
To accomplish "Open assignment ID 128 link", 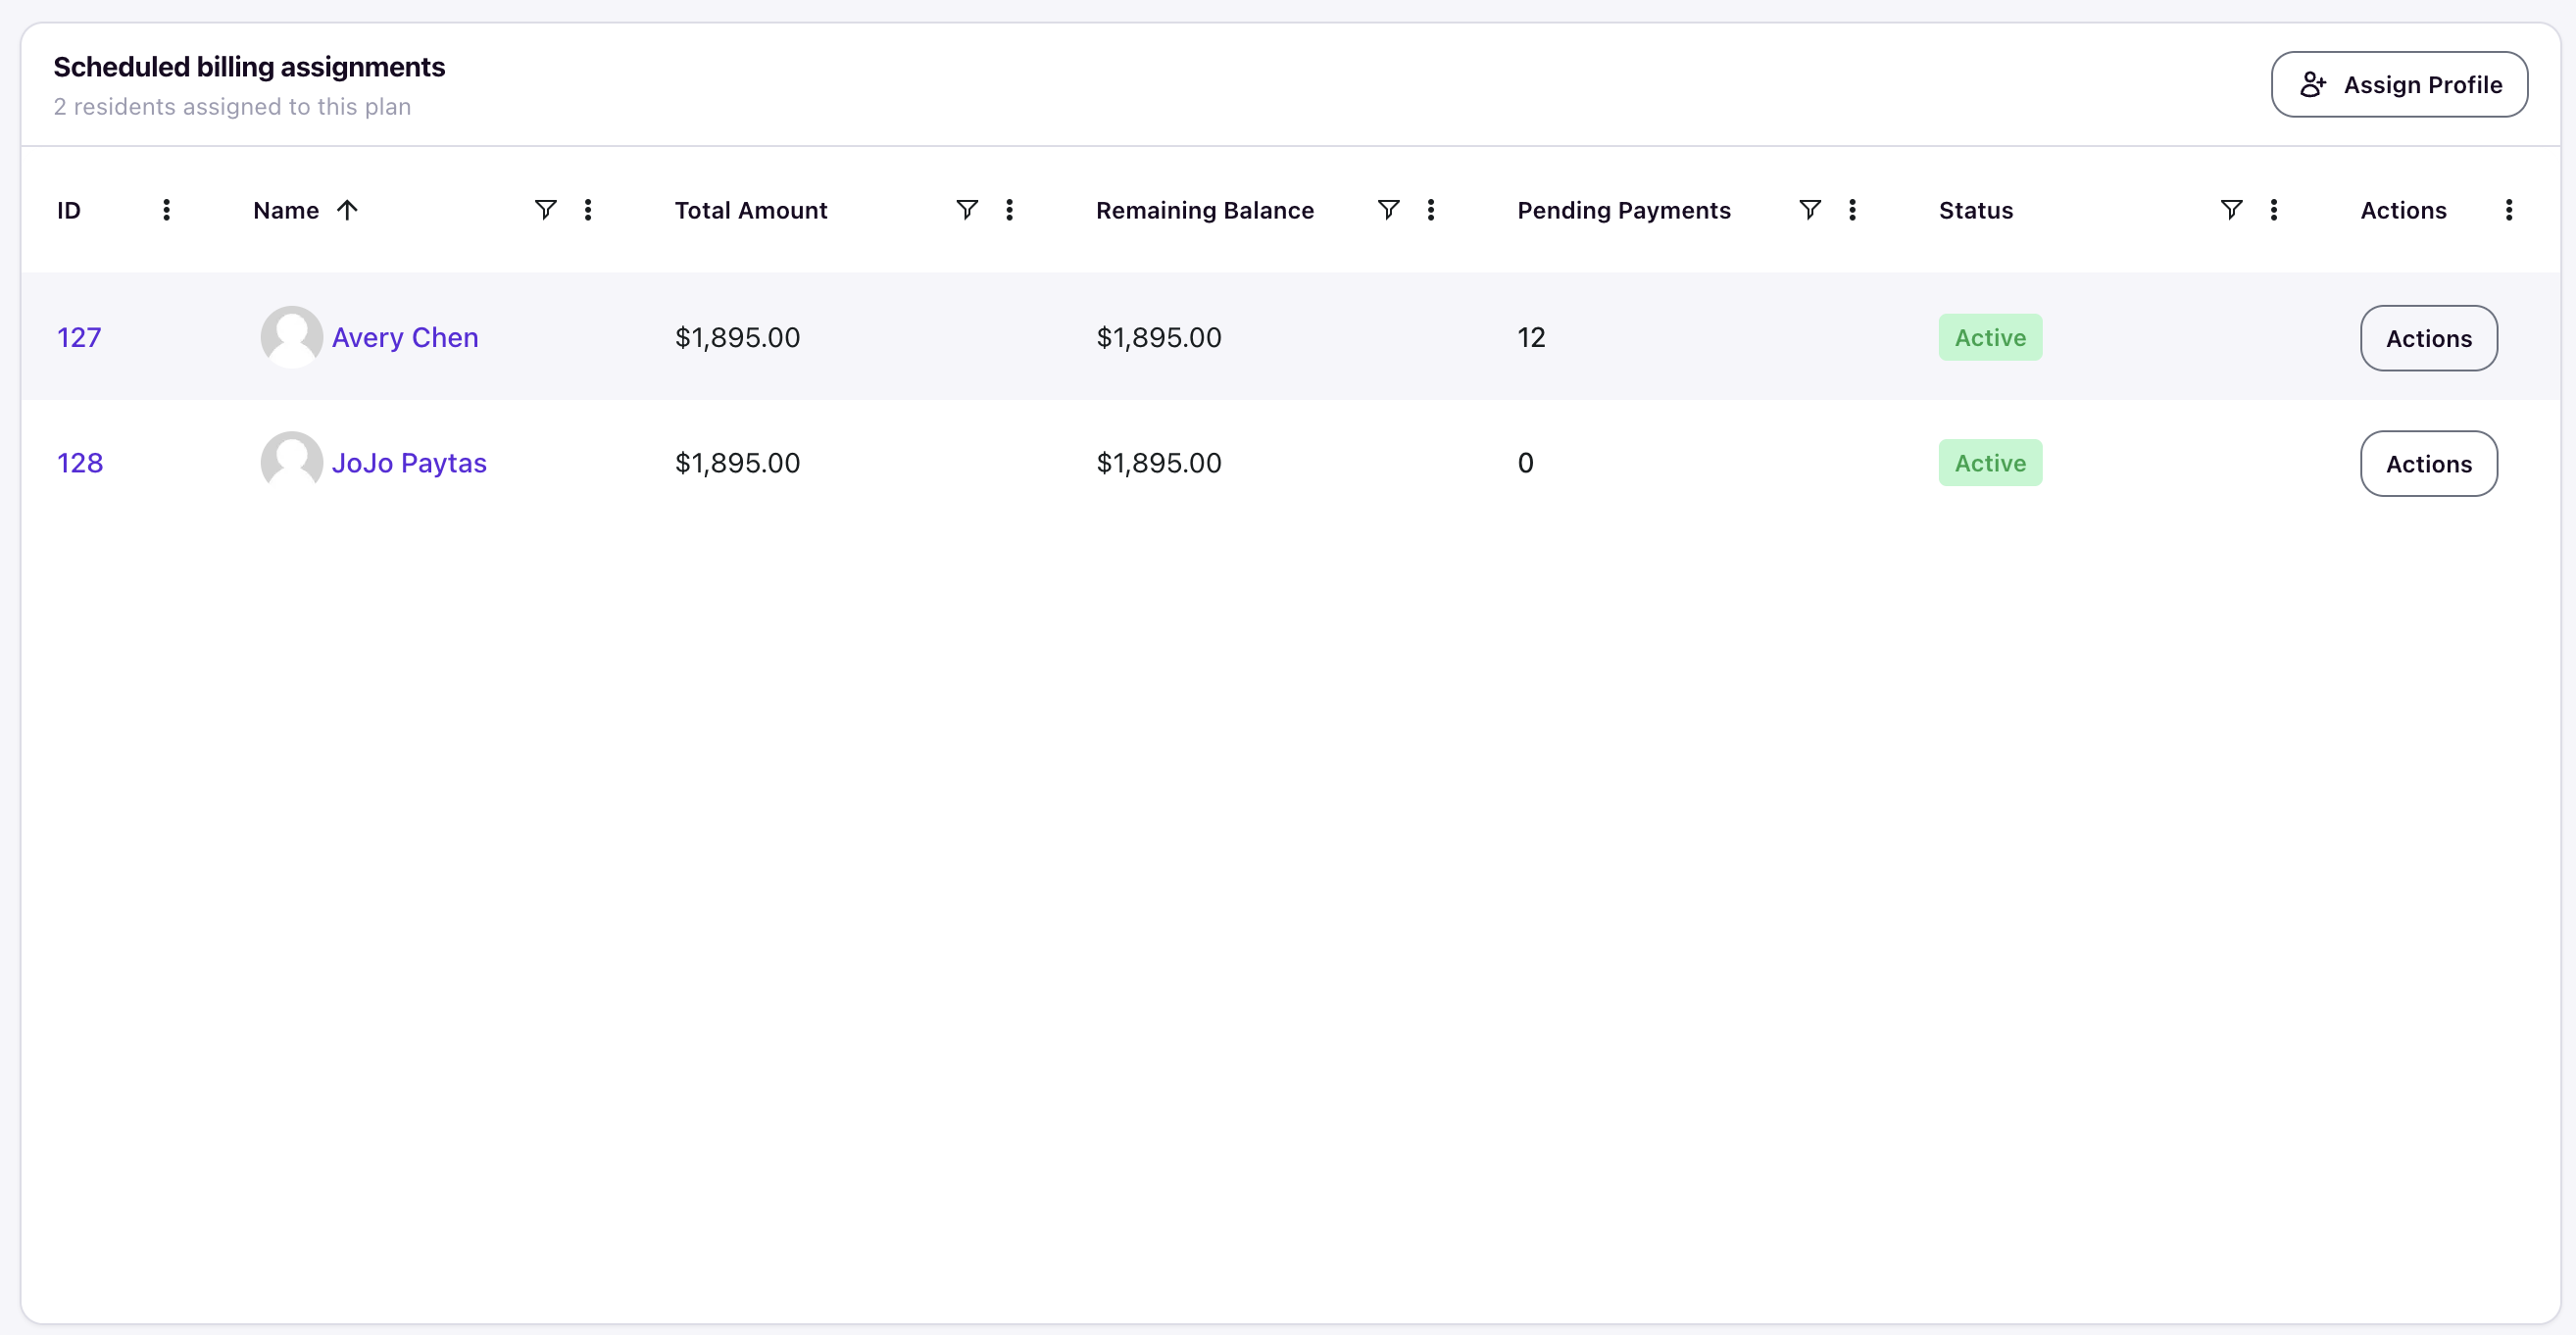I will tap(80, 463).
